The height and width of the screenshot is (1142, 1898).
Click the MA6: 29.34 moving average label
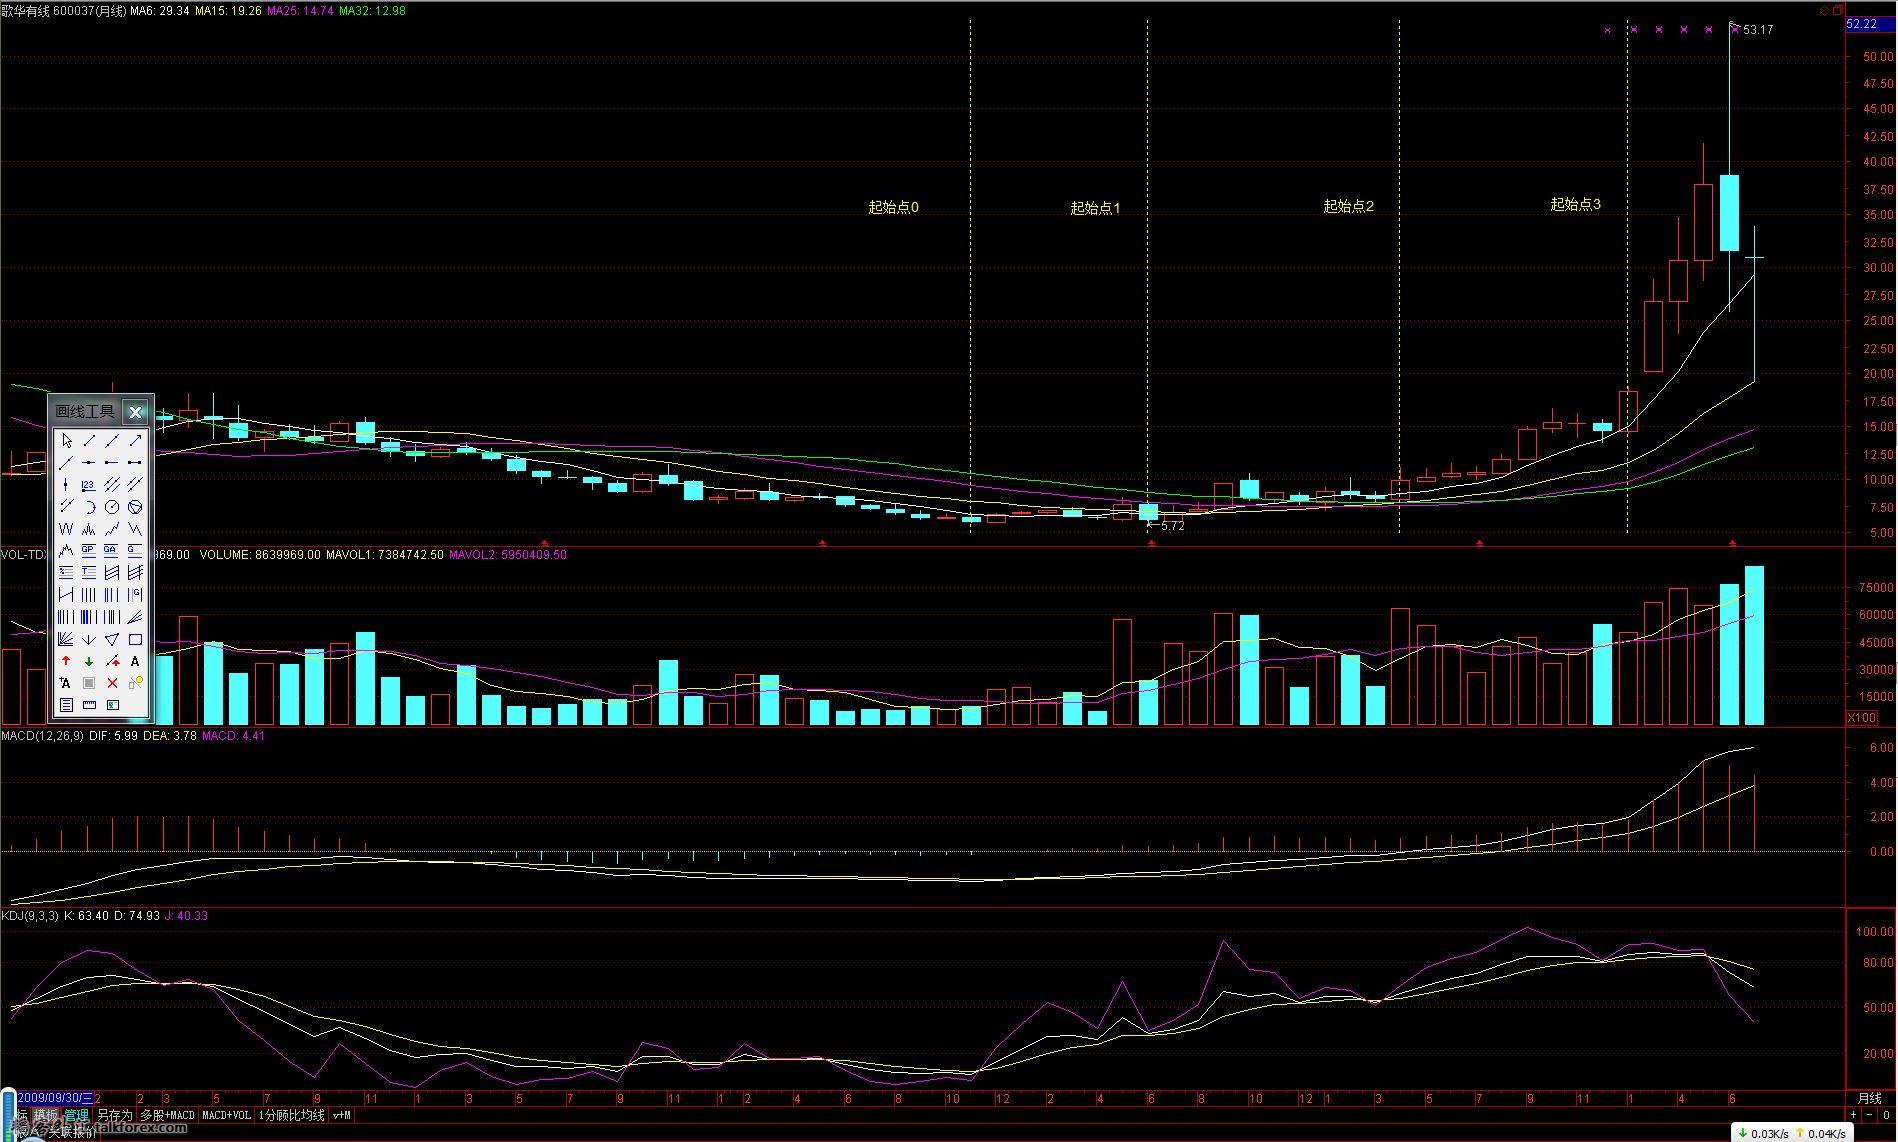point(161,11)
